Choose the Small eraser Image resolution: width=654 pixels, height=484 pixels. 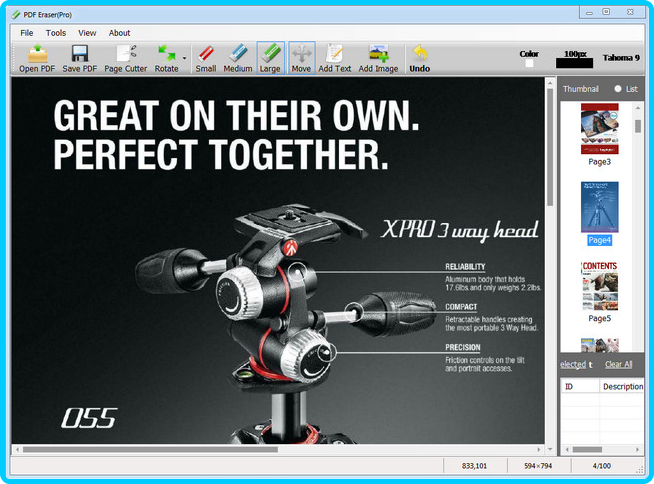coord(206,58)
